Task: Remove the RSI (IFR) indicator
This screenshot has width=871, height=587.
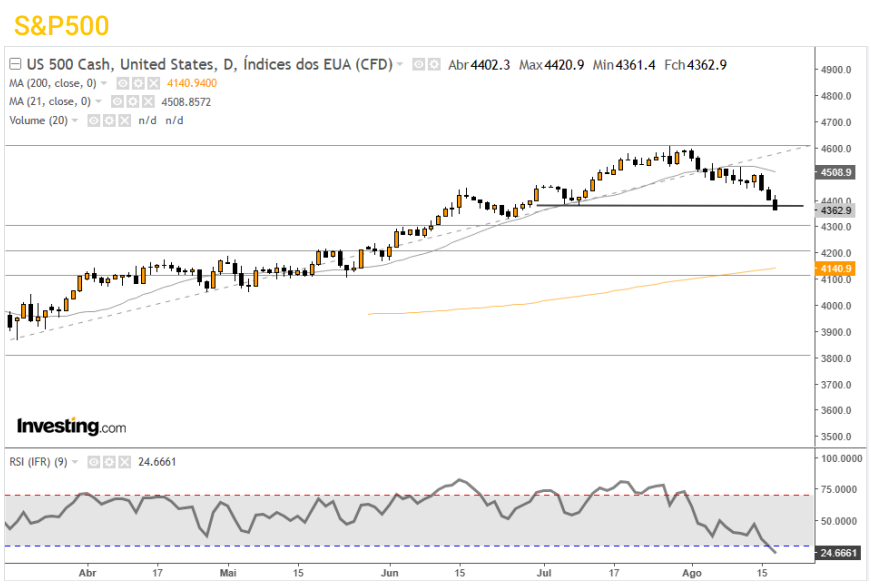Action: [123, 462]
